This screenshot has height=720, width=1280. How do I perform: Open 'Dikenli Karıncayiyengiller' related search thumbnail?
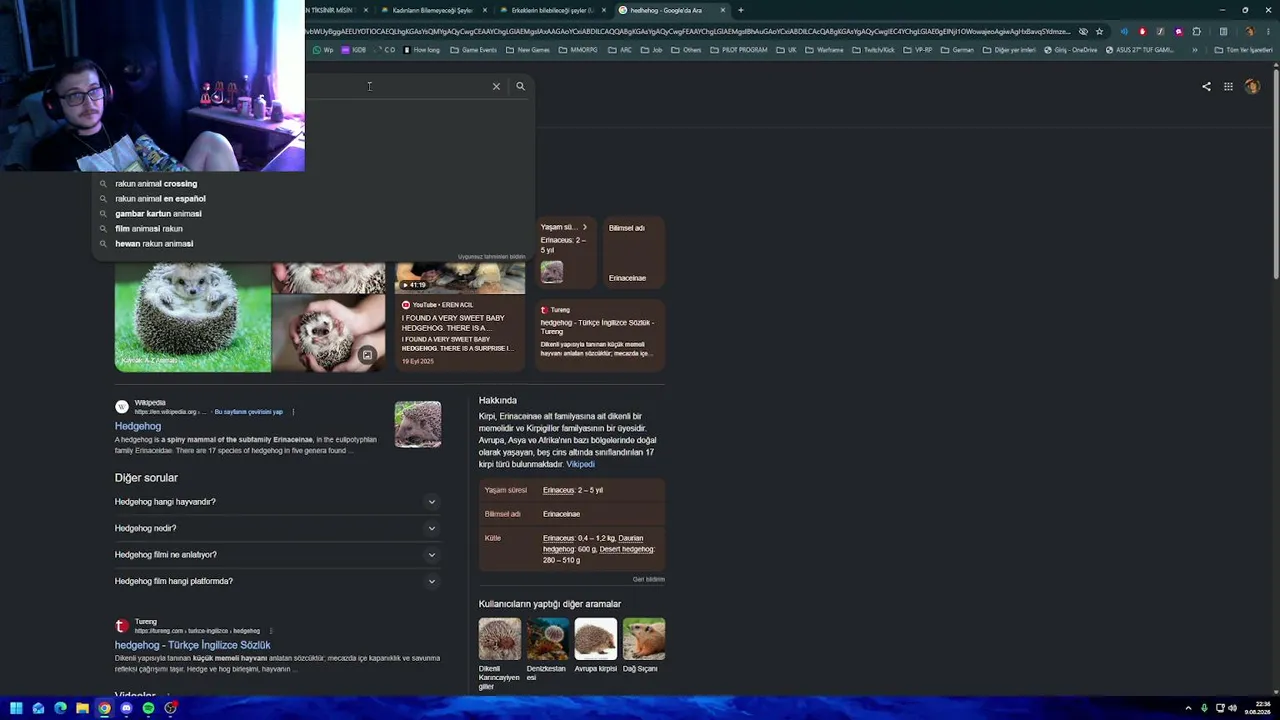[x=499, y=639]
